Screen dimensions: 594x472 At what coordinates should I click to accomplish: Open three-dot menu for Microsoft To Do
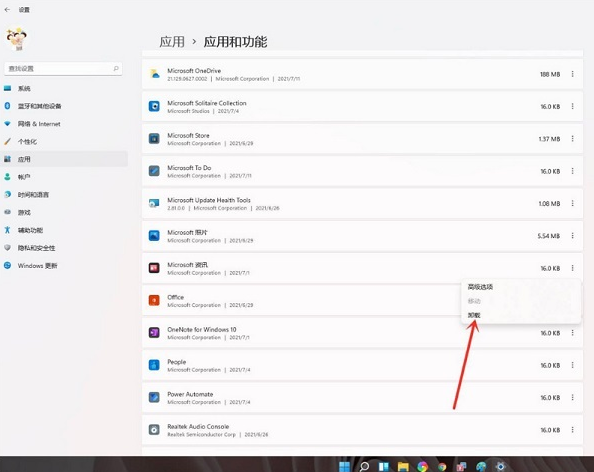pyautogui.click(x=572, y=171)
